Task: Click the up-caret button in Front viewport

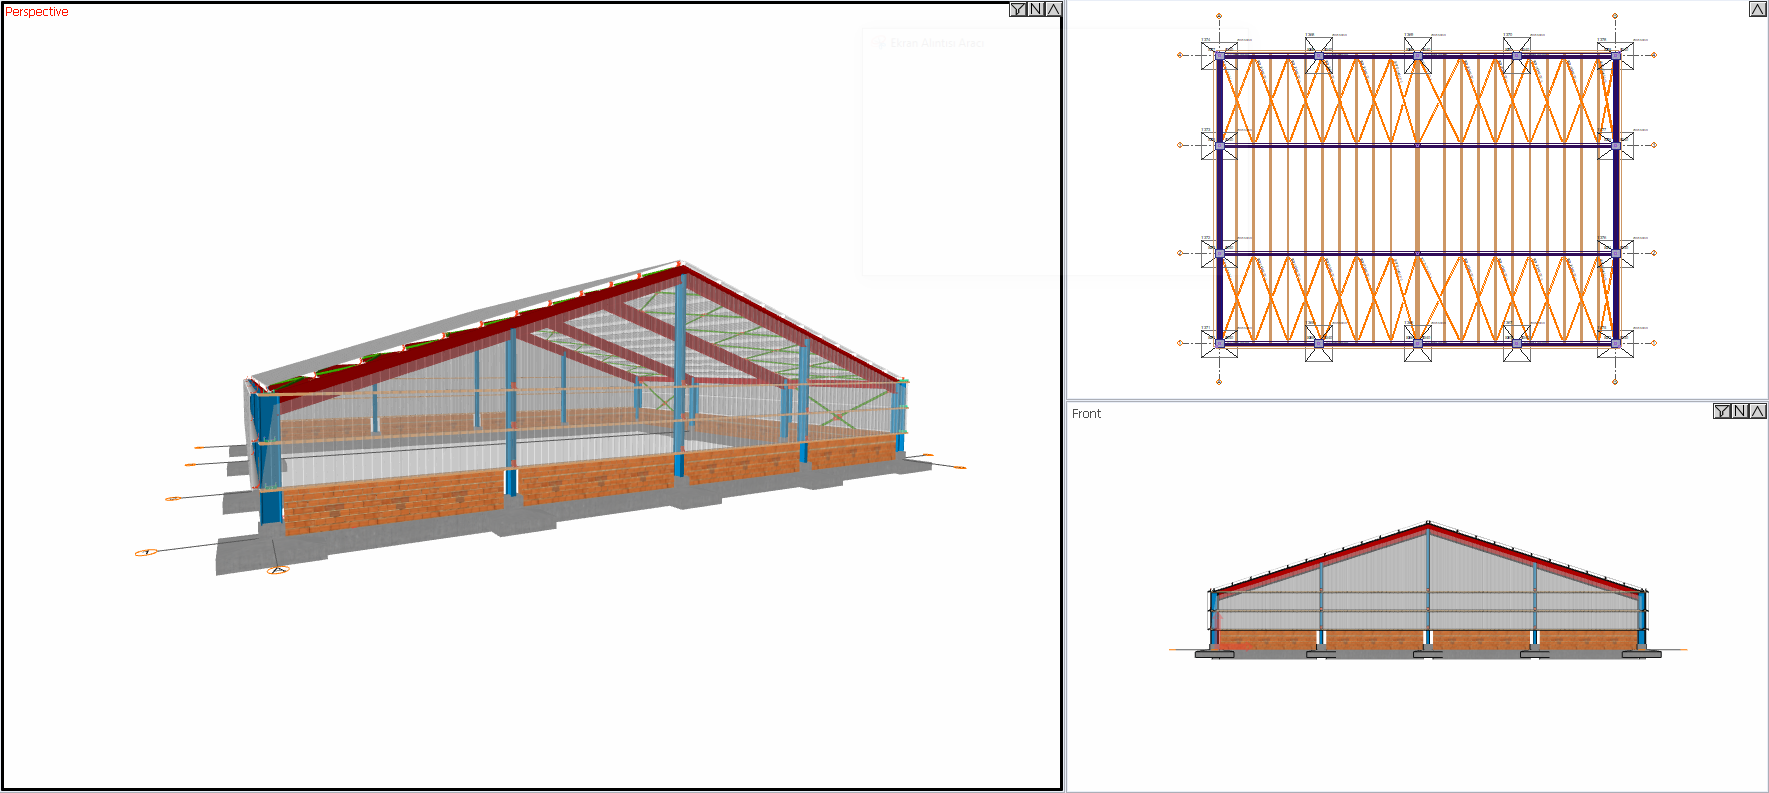Action: (x=1757, y=411)
